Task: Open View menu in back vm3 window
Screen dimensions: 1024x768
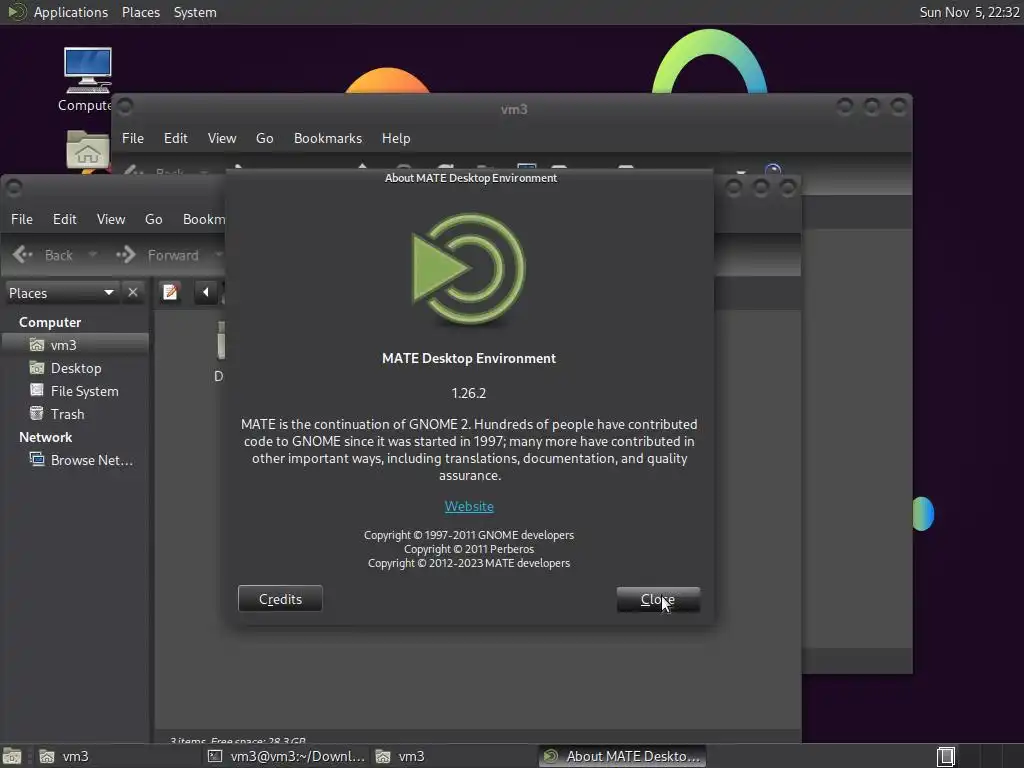Action: point(221,138)
